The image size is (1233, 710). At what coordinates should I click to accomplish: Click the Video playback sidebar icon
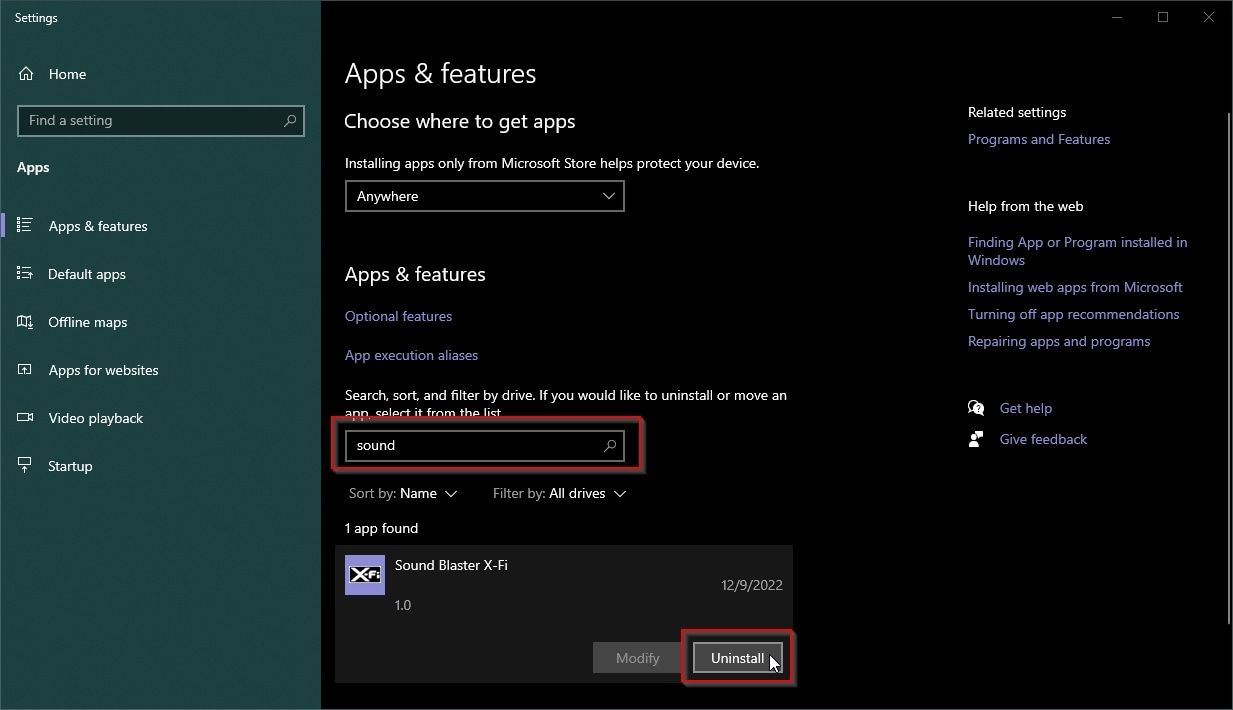[26, 418]
